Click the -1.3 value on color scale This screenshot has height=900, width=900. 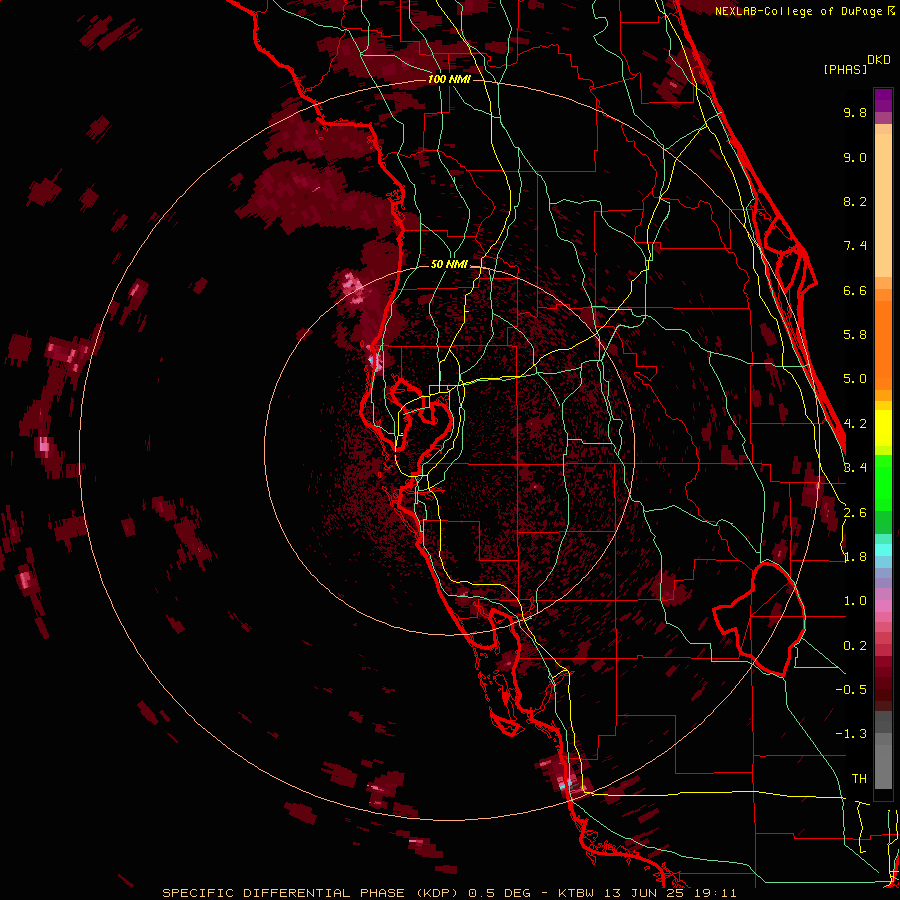click(x=851, y=734)
